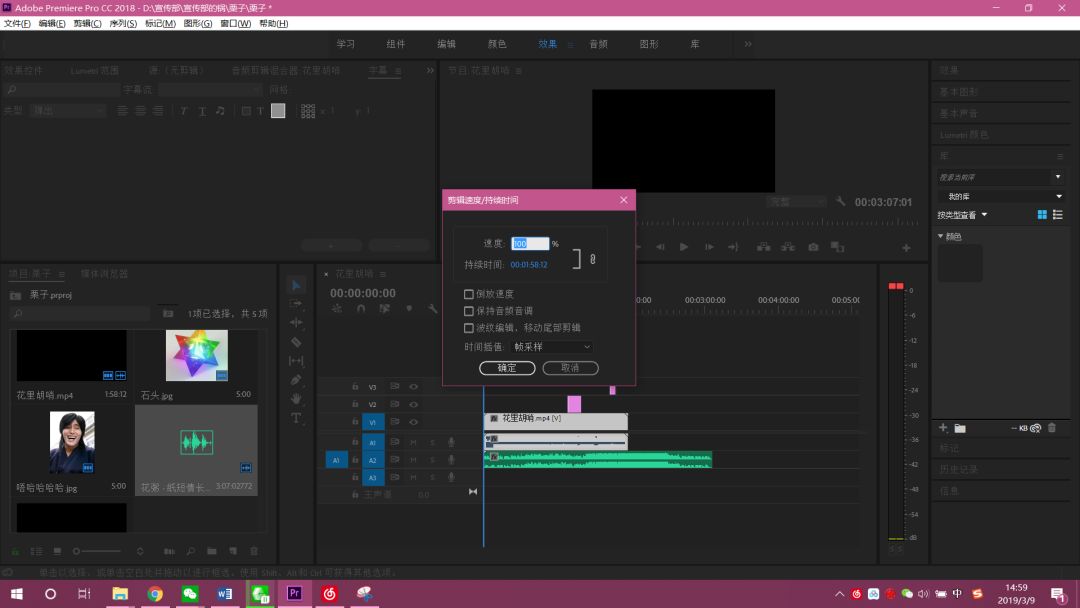Open the program monitor button editor plus

906,247
